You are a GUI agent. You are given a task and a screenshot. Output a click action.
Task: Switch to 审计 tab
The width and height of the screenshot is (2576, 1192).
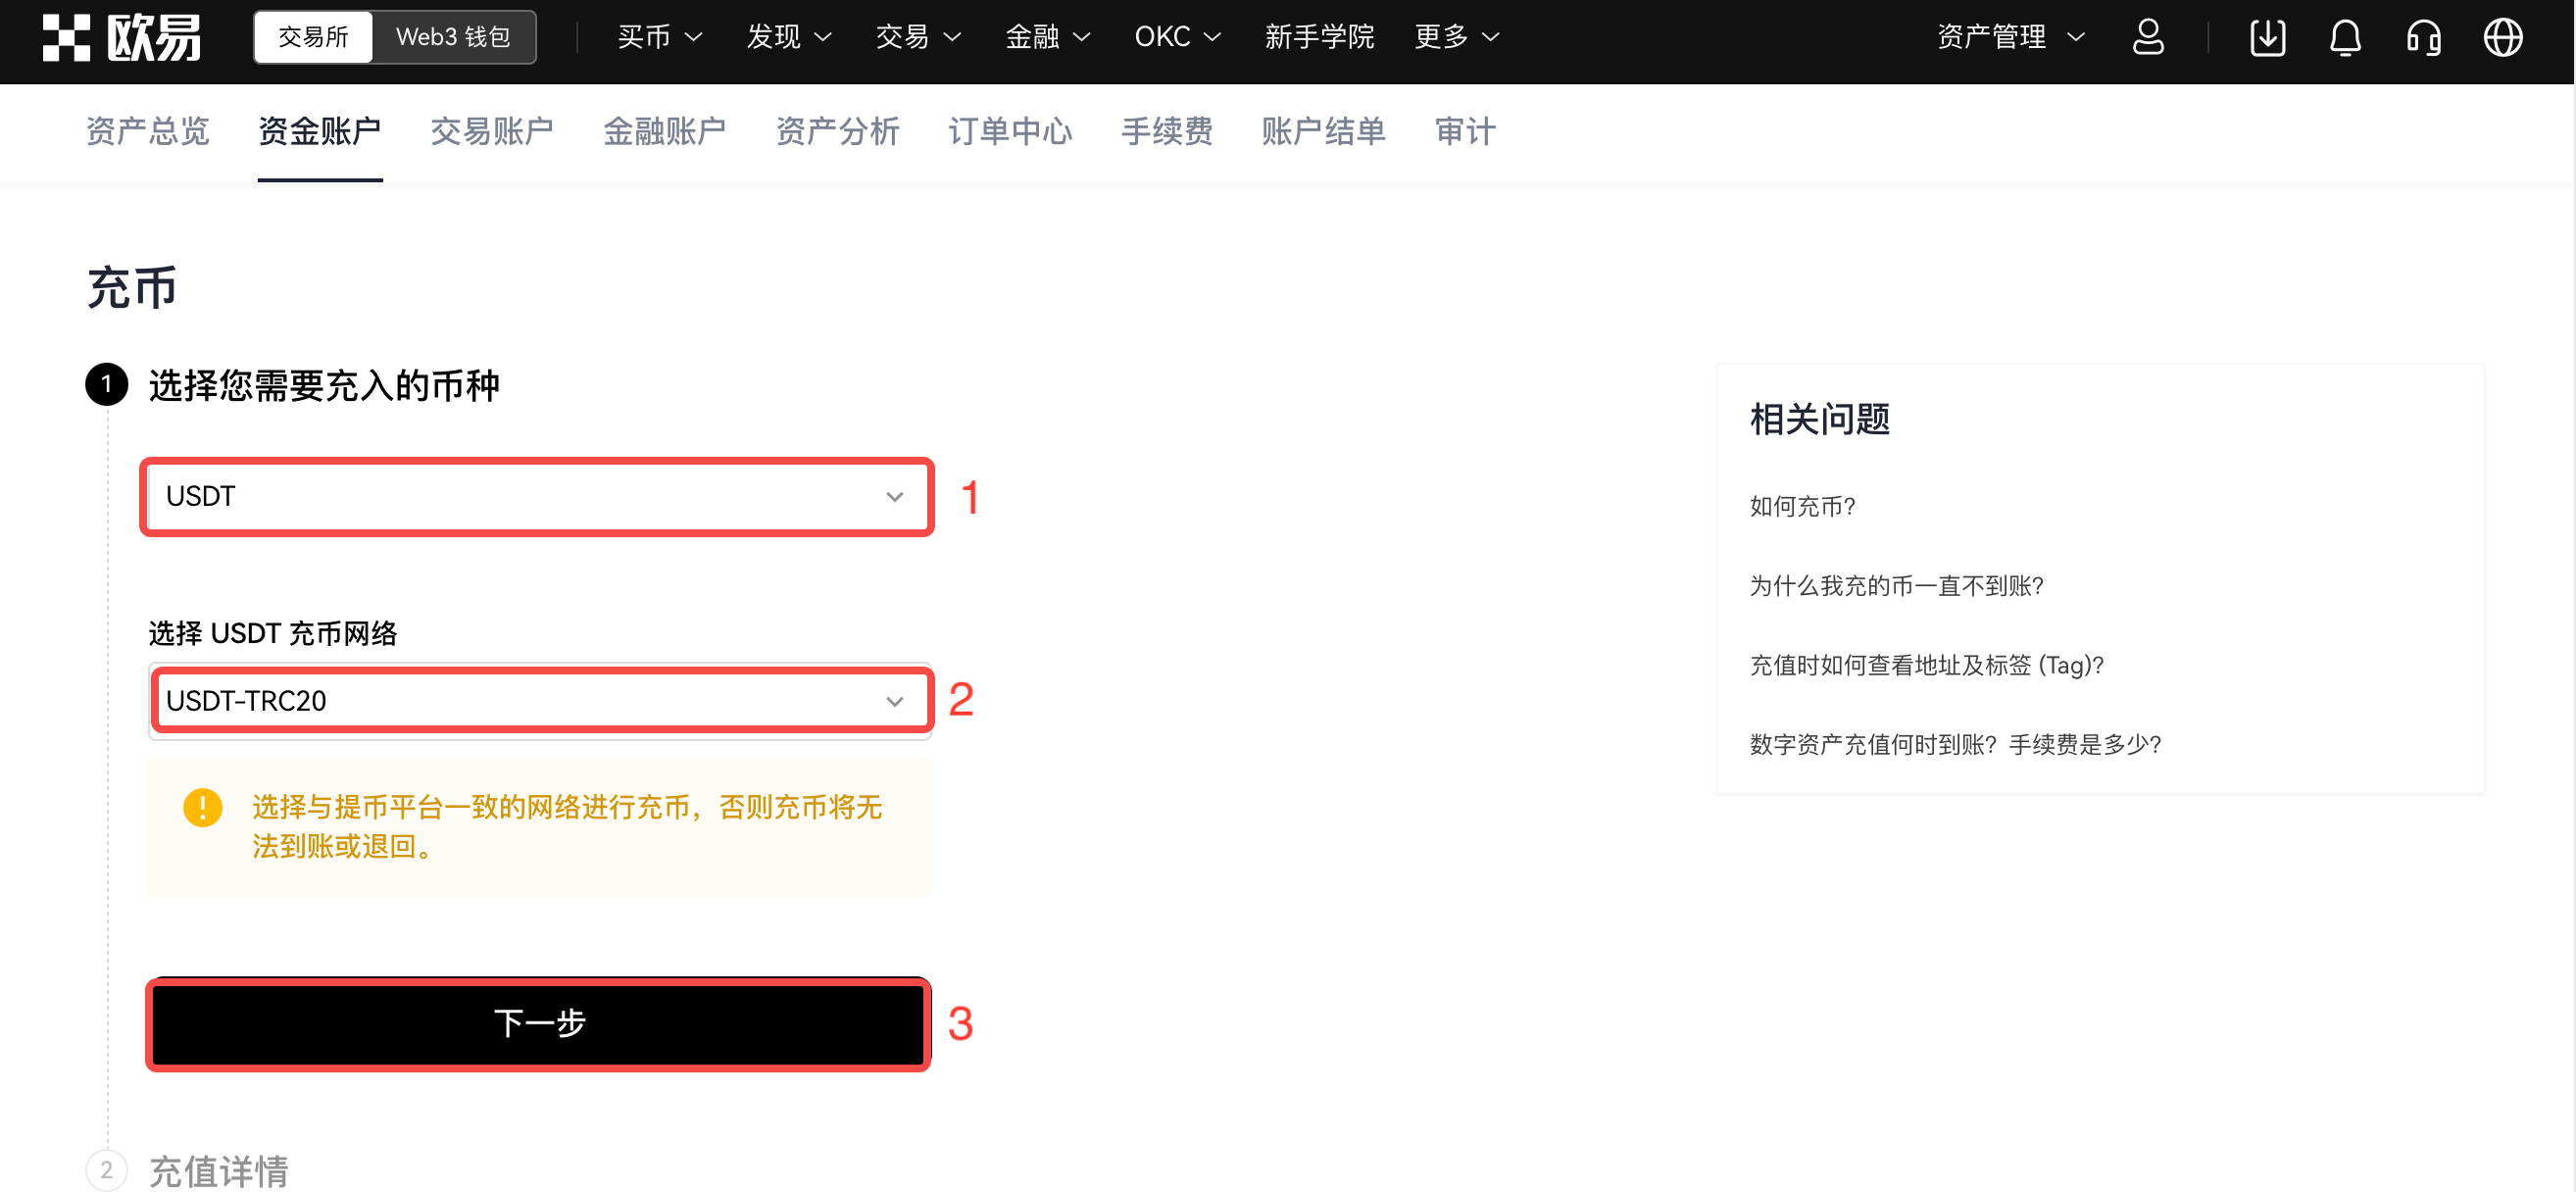[x=1465, y=131]
